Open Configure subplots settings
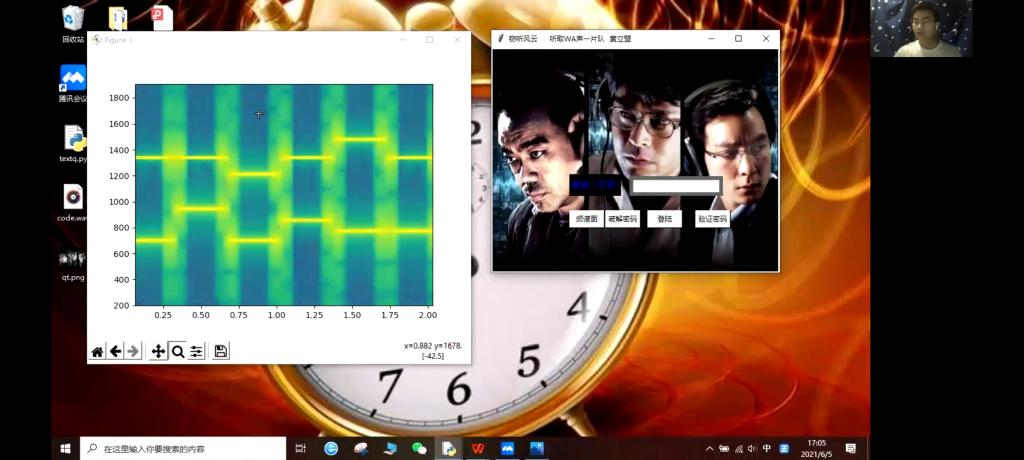 click(x=196, y=352)
